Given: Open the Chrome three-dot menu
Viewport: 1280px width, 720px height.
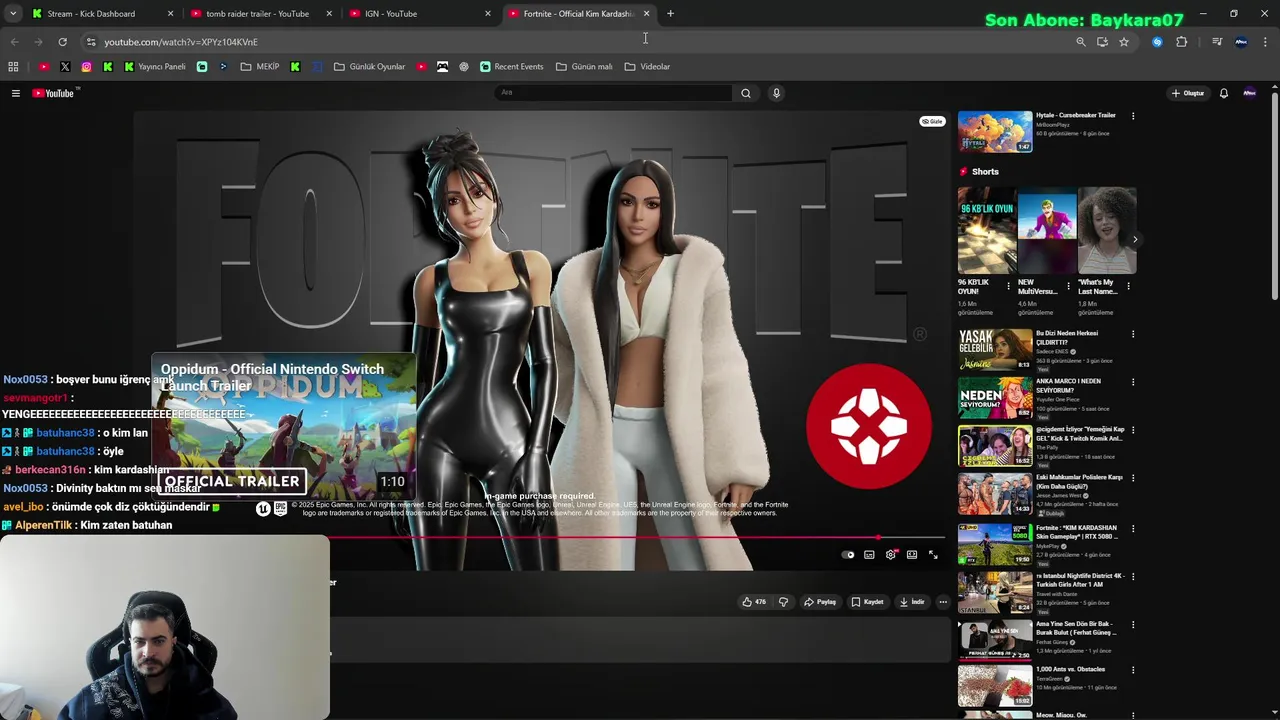Looking at the screenshot, I should tap(1265, 42).
